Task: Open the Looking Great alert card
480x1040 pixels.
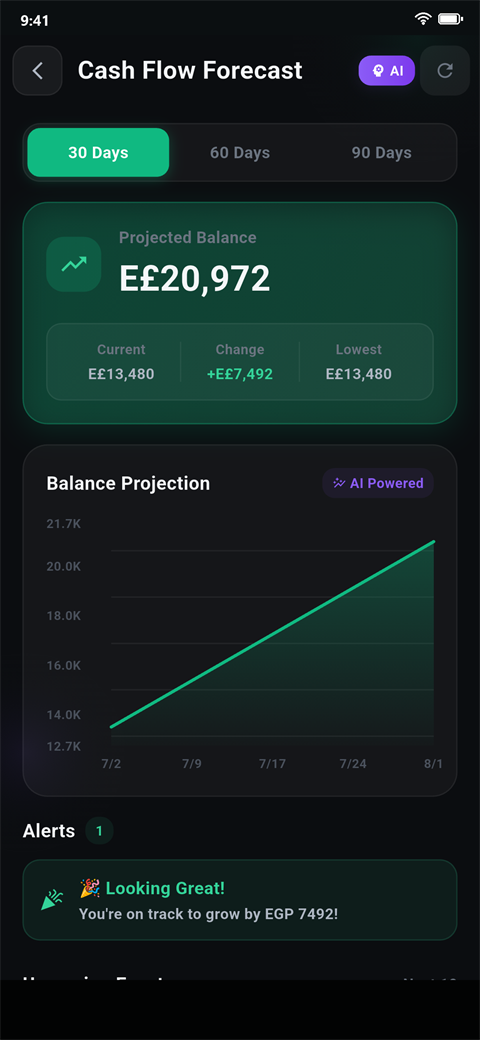Action: click(240, 900)
